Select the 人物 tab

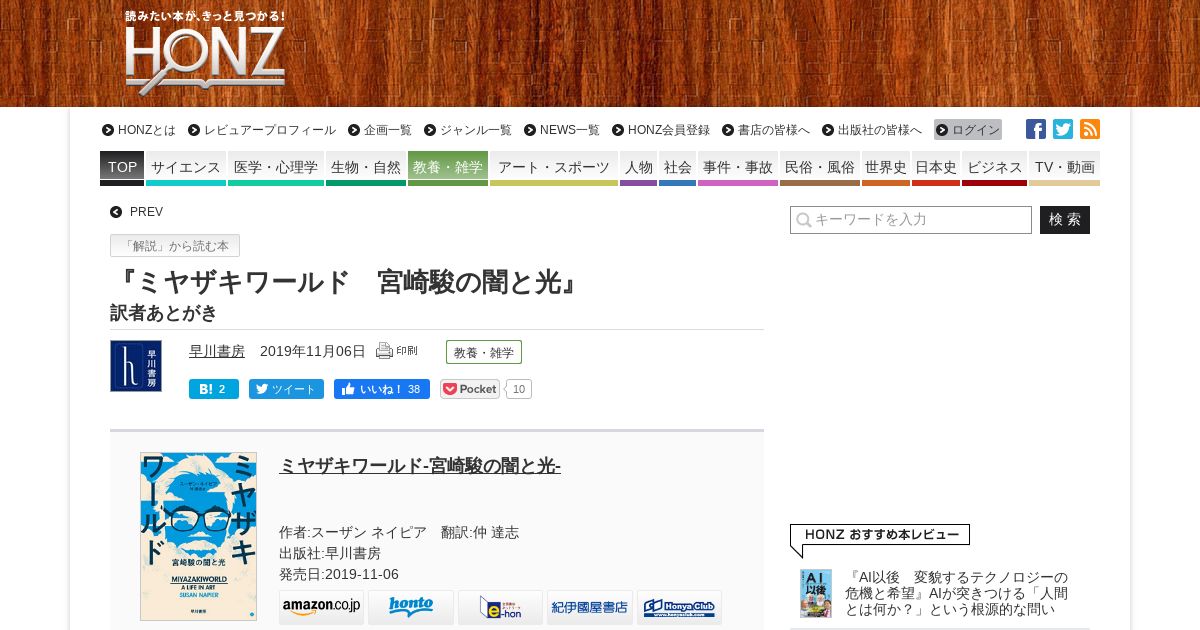[x=638, y=168]
